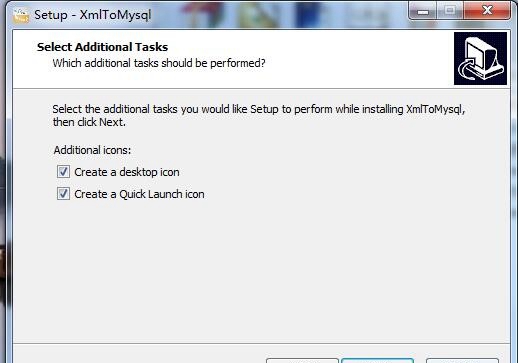Click the Setup installer icon in title bar

[21, 16]
